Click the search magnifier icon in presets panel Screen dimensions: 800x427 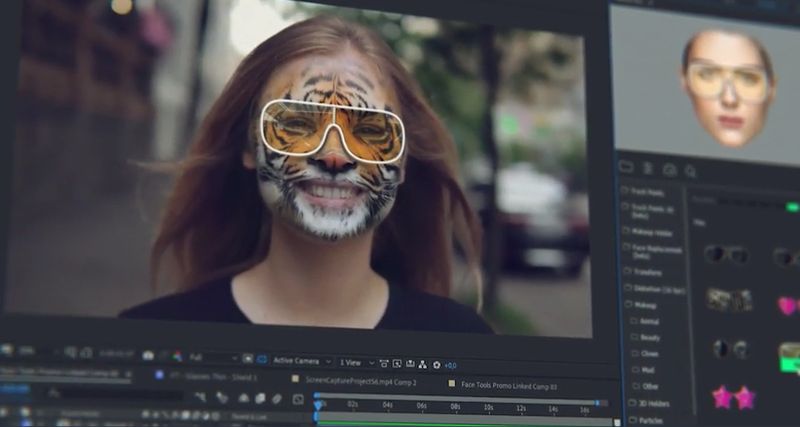tap(690, 171)
